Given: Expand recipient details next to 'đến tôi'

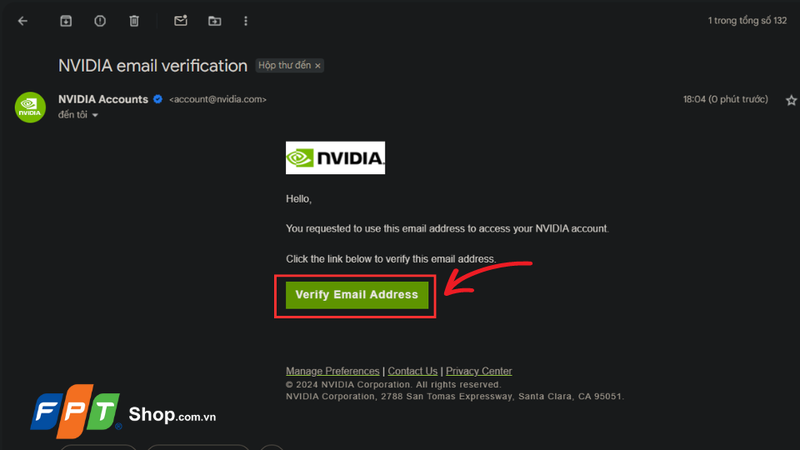Looking at the screenshot, I should tap(95, 115).
